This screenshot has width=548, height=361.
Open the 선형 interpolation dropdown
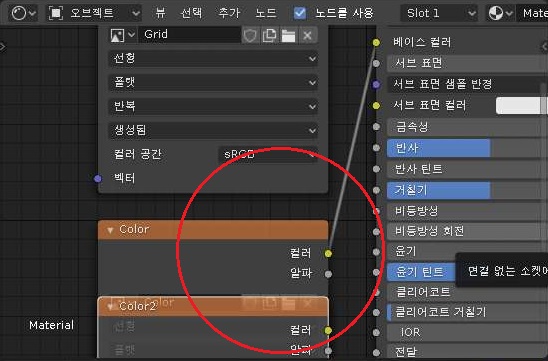tap(214, 58)
